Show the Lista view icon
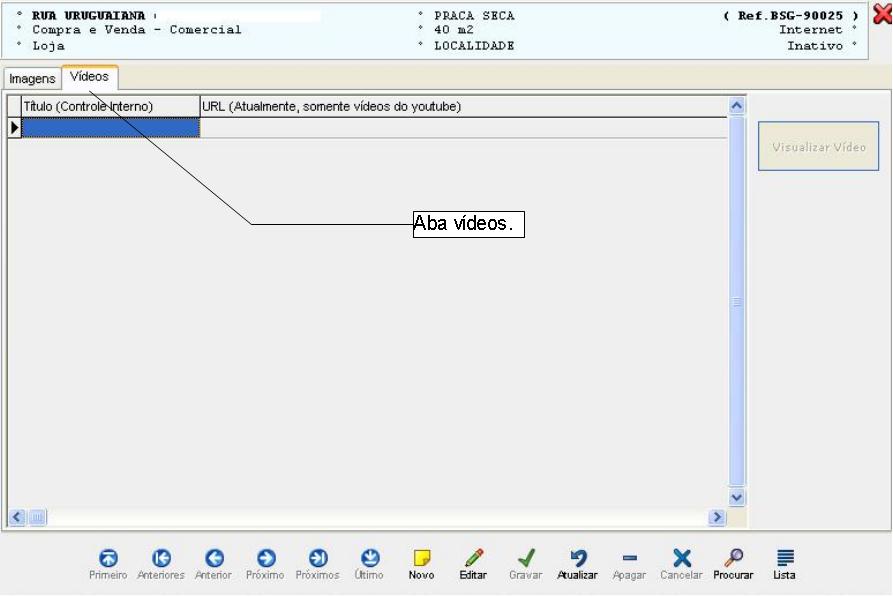This screenshot has width=893, height=597. tap(785, 558)
